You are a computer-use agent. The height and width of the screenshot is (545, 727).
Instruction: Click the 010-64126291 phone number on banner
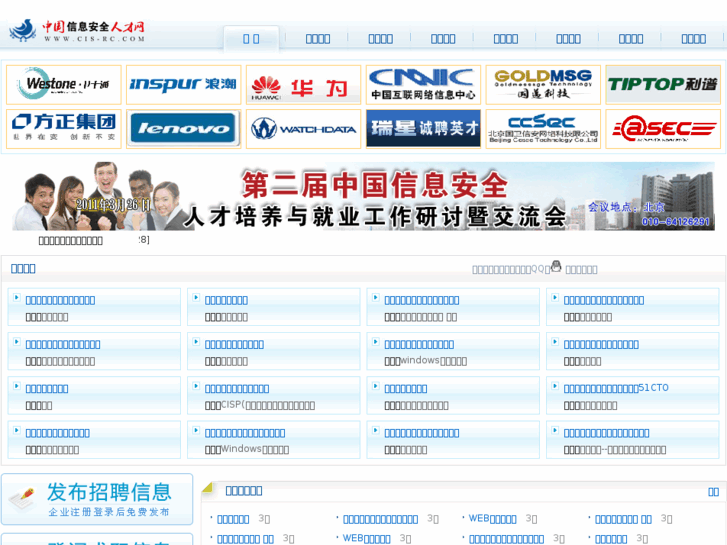pos(676,222)
